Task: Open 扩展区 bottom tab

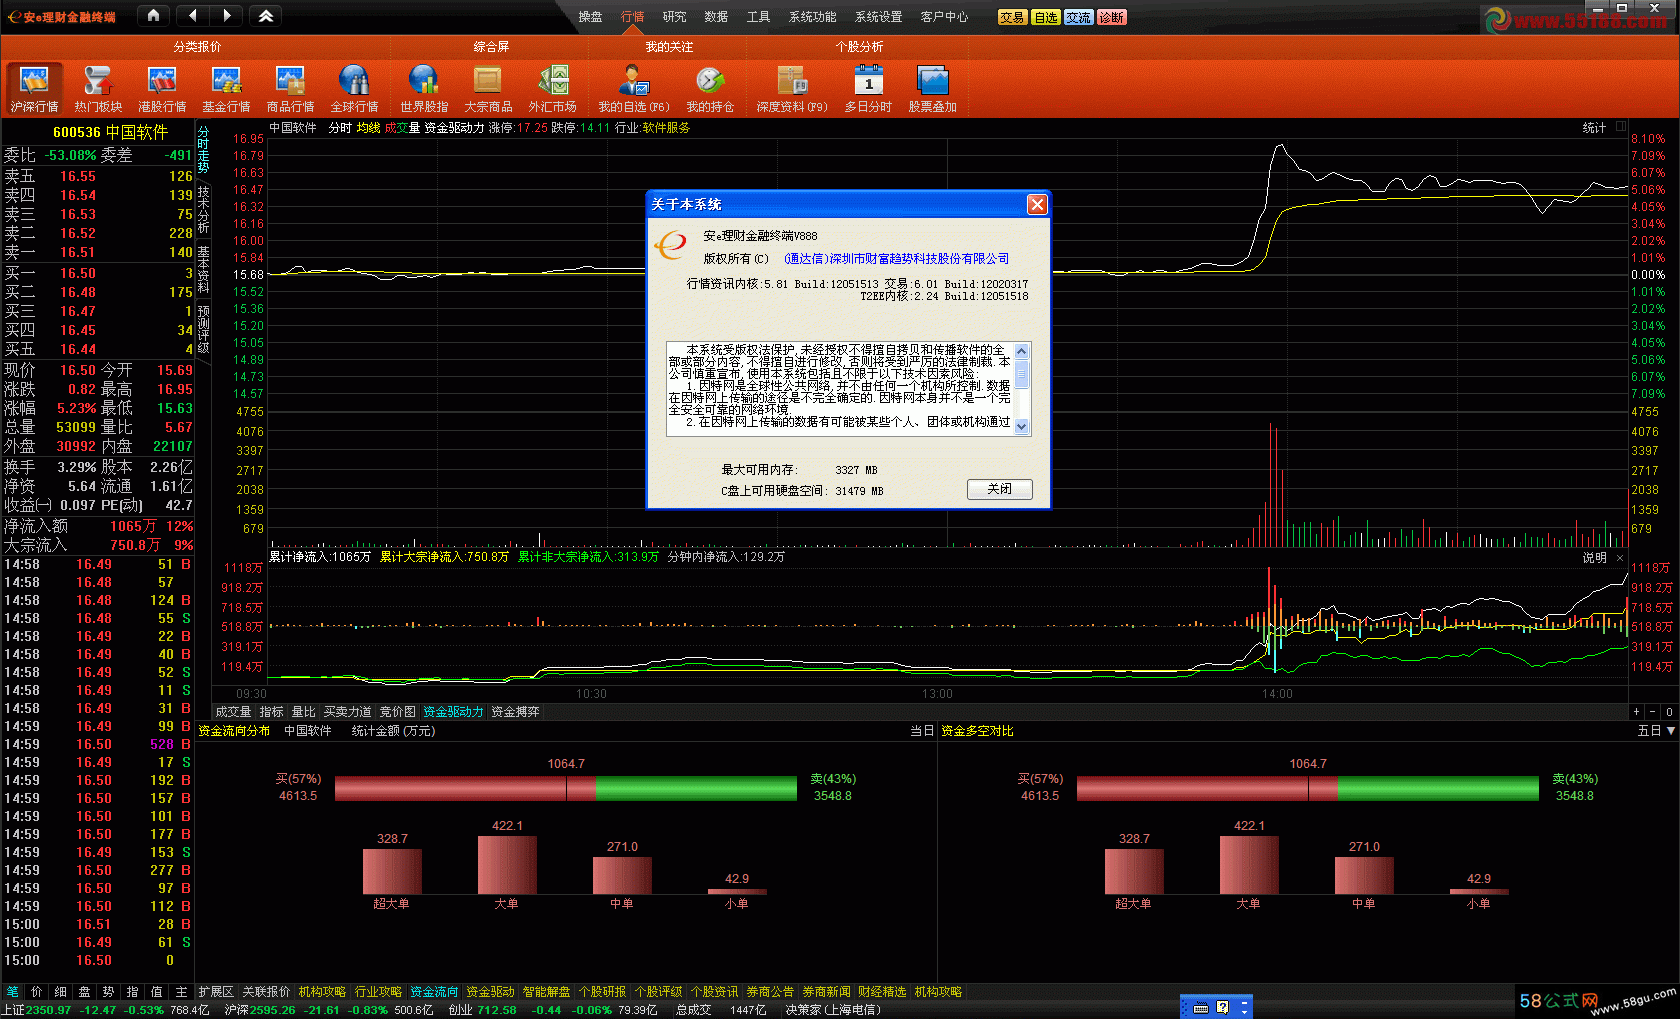Action: coord(215,992)
